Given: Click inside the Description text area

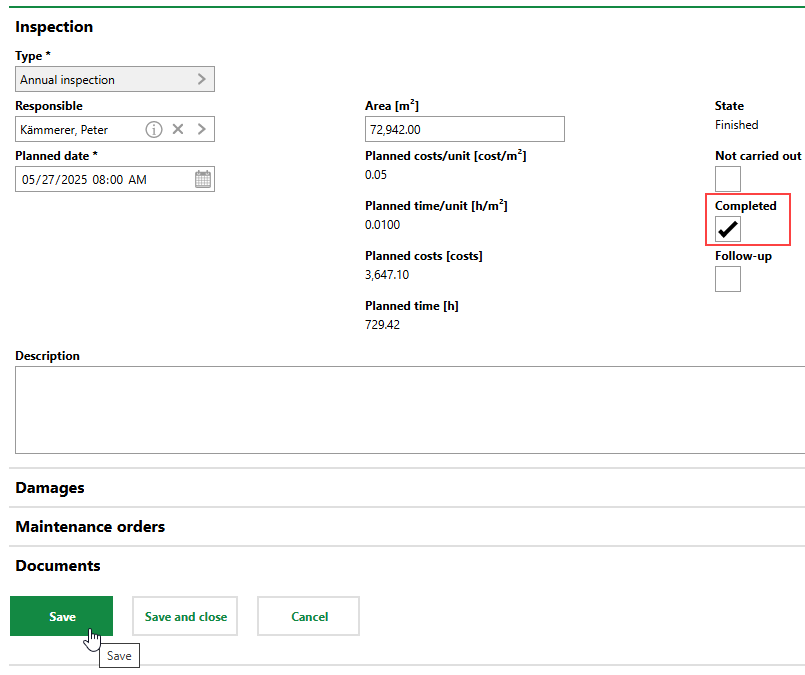Looking at the screenshot, I should pyautogui.click(x=410, y=410).
